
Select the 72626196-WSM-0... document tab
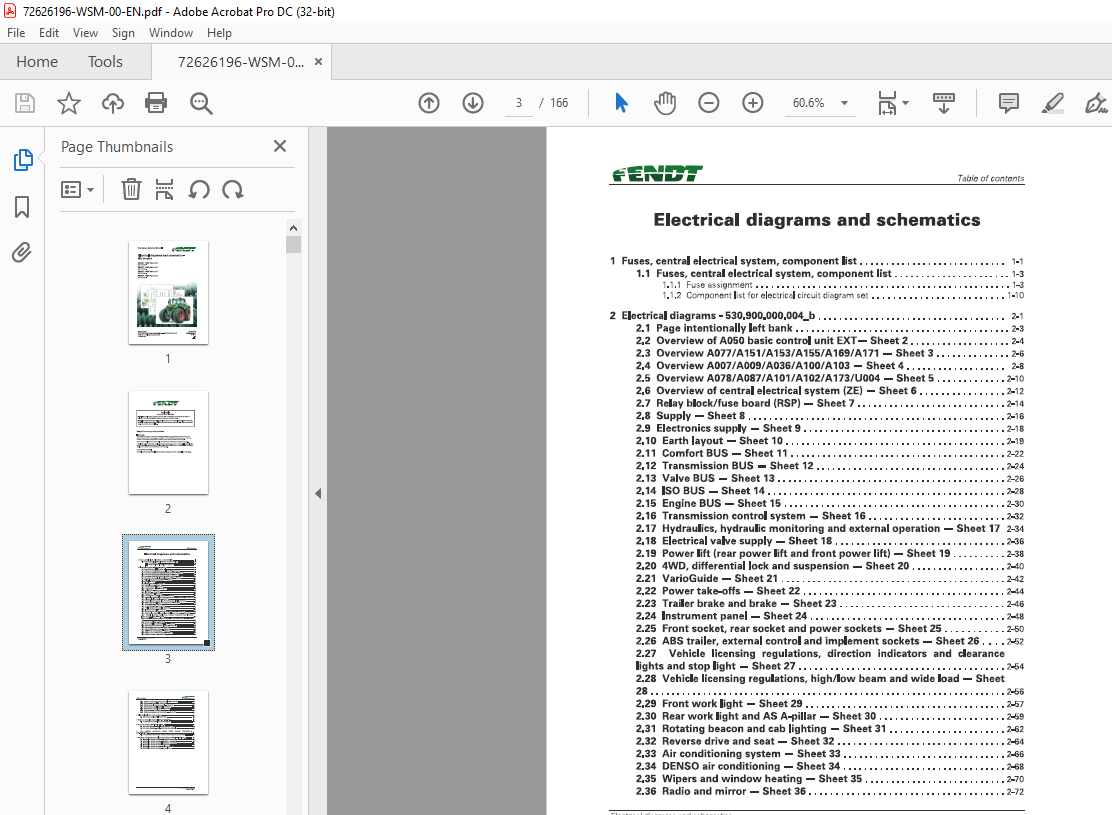pyautogui.click(x=241, y=62)
